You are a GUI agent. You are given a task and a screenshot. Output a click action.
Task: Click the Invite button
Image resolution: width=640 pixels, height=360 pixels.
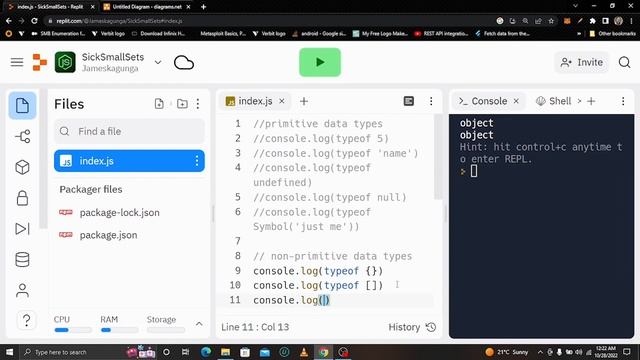(582, 62)
